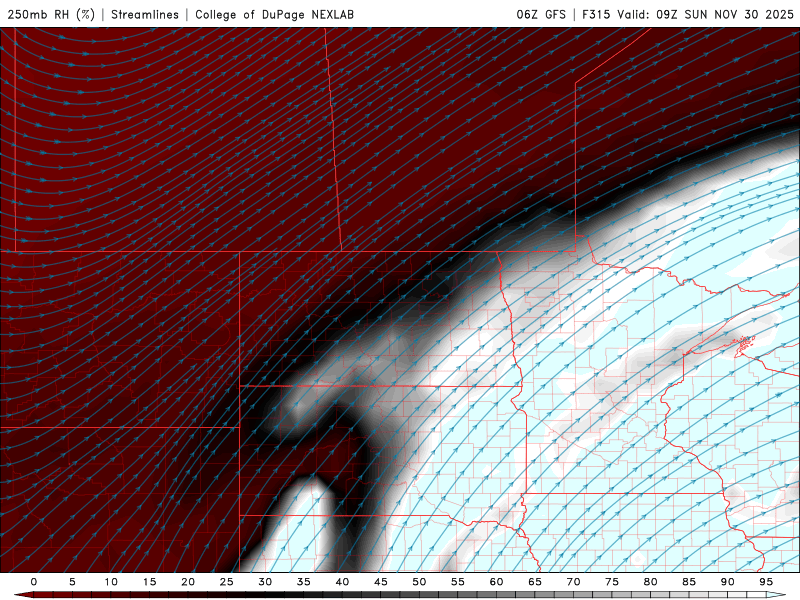Click the "F315" forecast hour text

click(x=596, y=14)
